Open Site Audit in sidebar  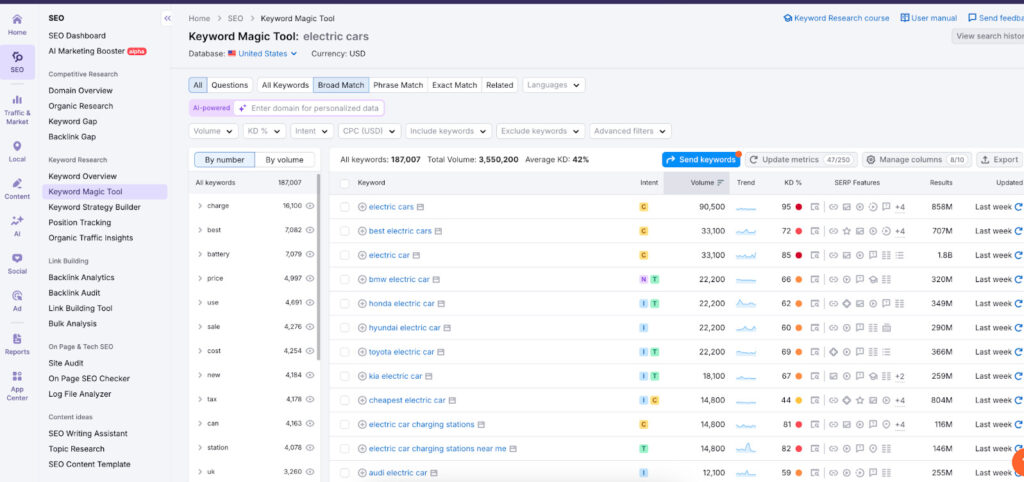click(66, 363)
